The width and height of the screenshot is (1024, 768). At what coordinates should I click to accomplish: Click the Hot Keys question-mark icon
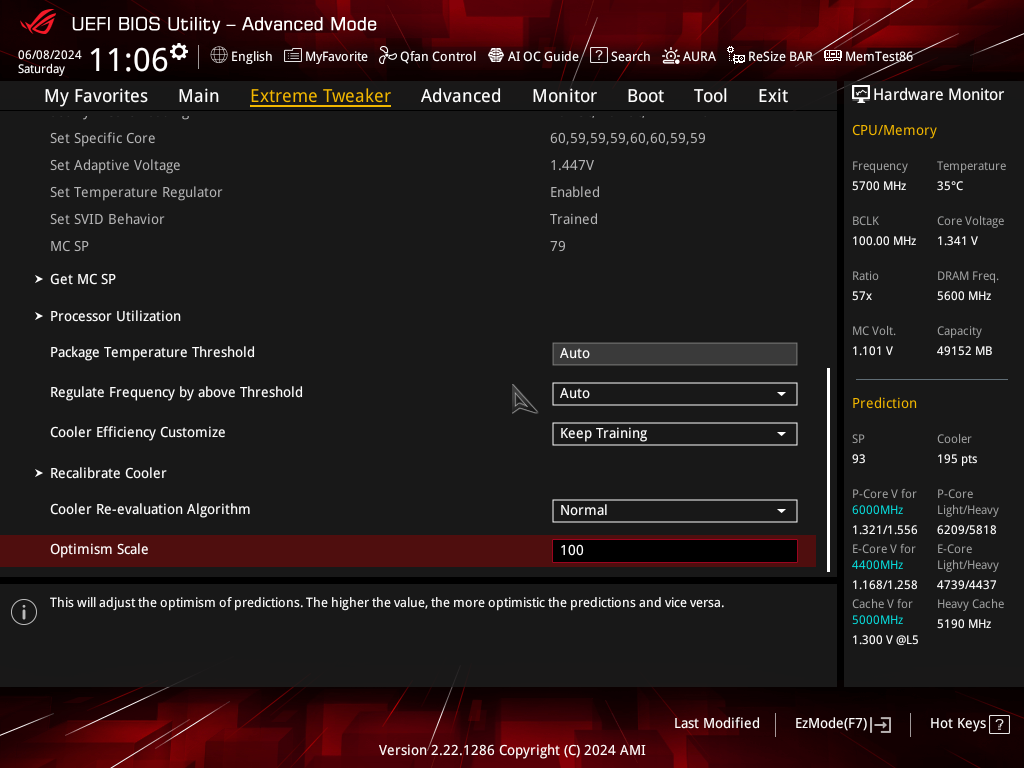[999, 724]
